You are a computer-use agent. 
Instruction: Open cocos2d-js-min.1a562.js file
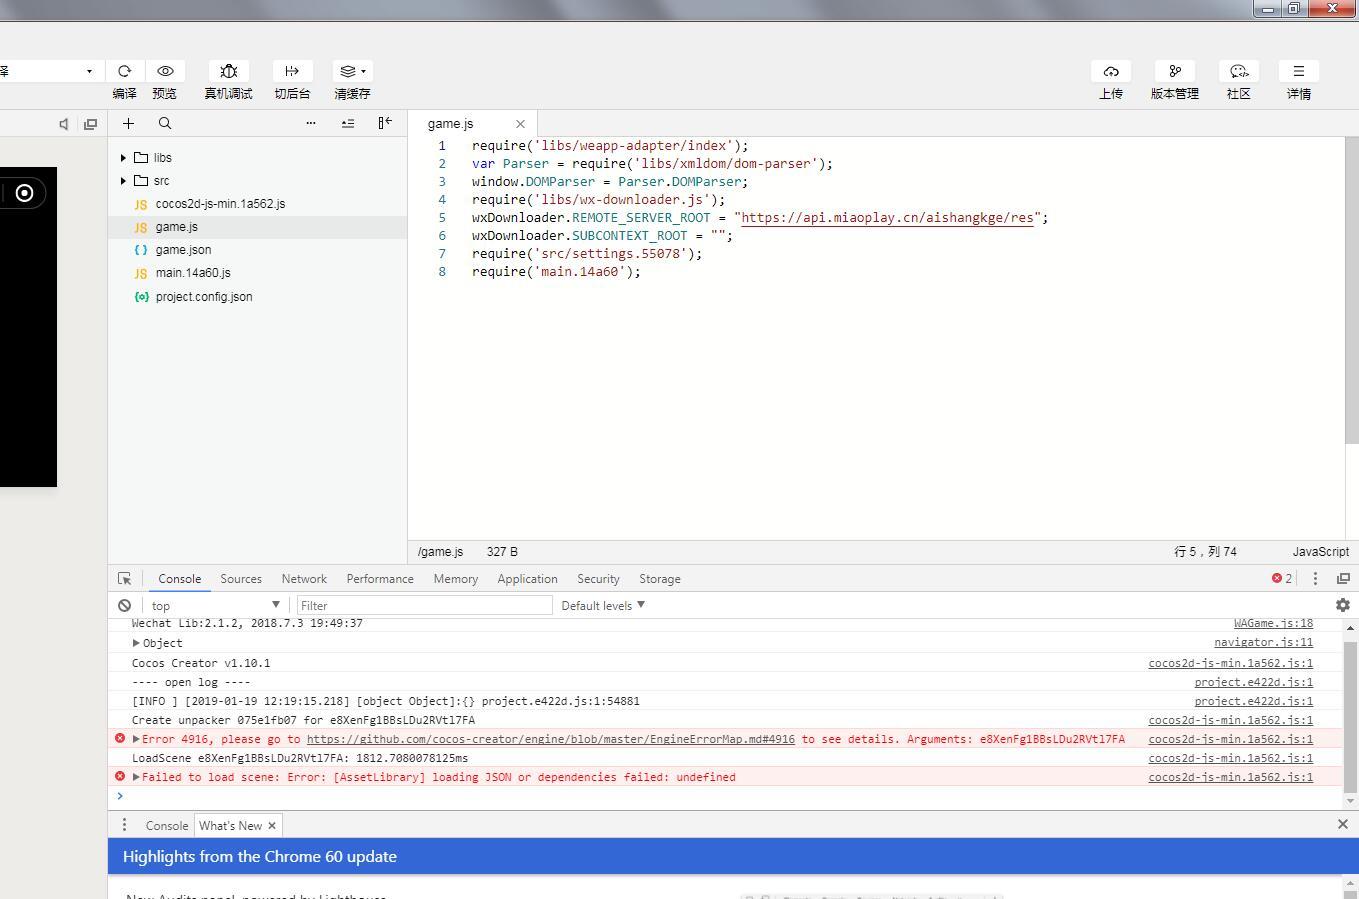click(220, 204)
